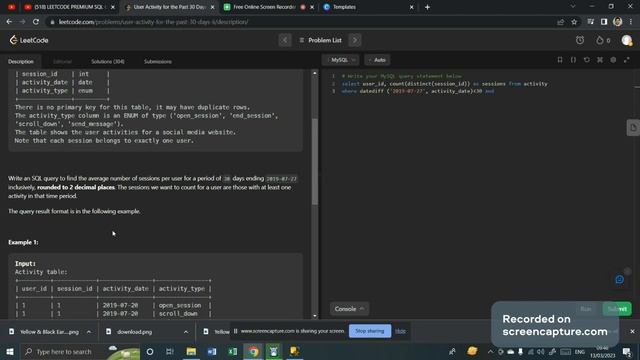
Task: Open the editor settings gear
Action: [x=613, y=60]
